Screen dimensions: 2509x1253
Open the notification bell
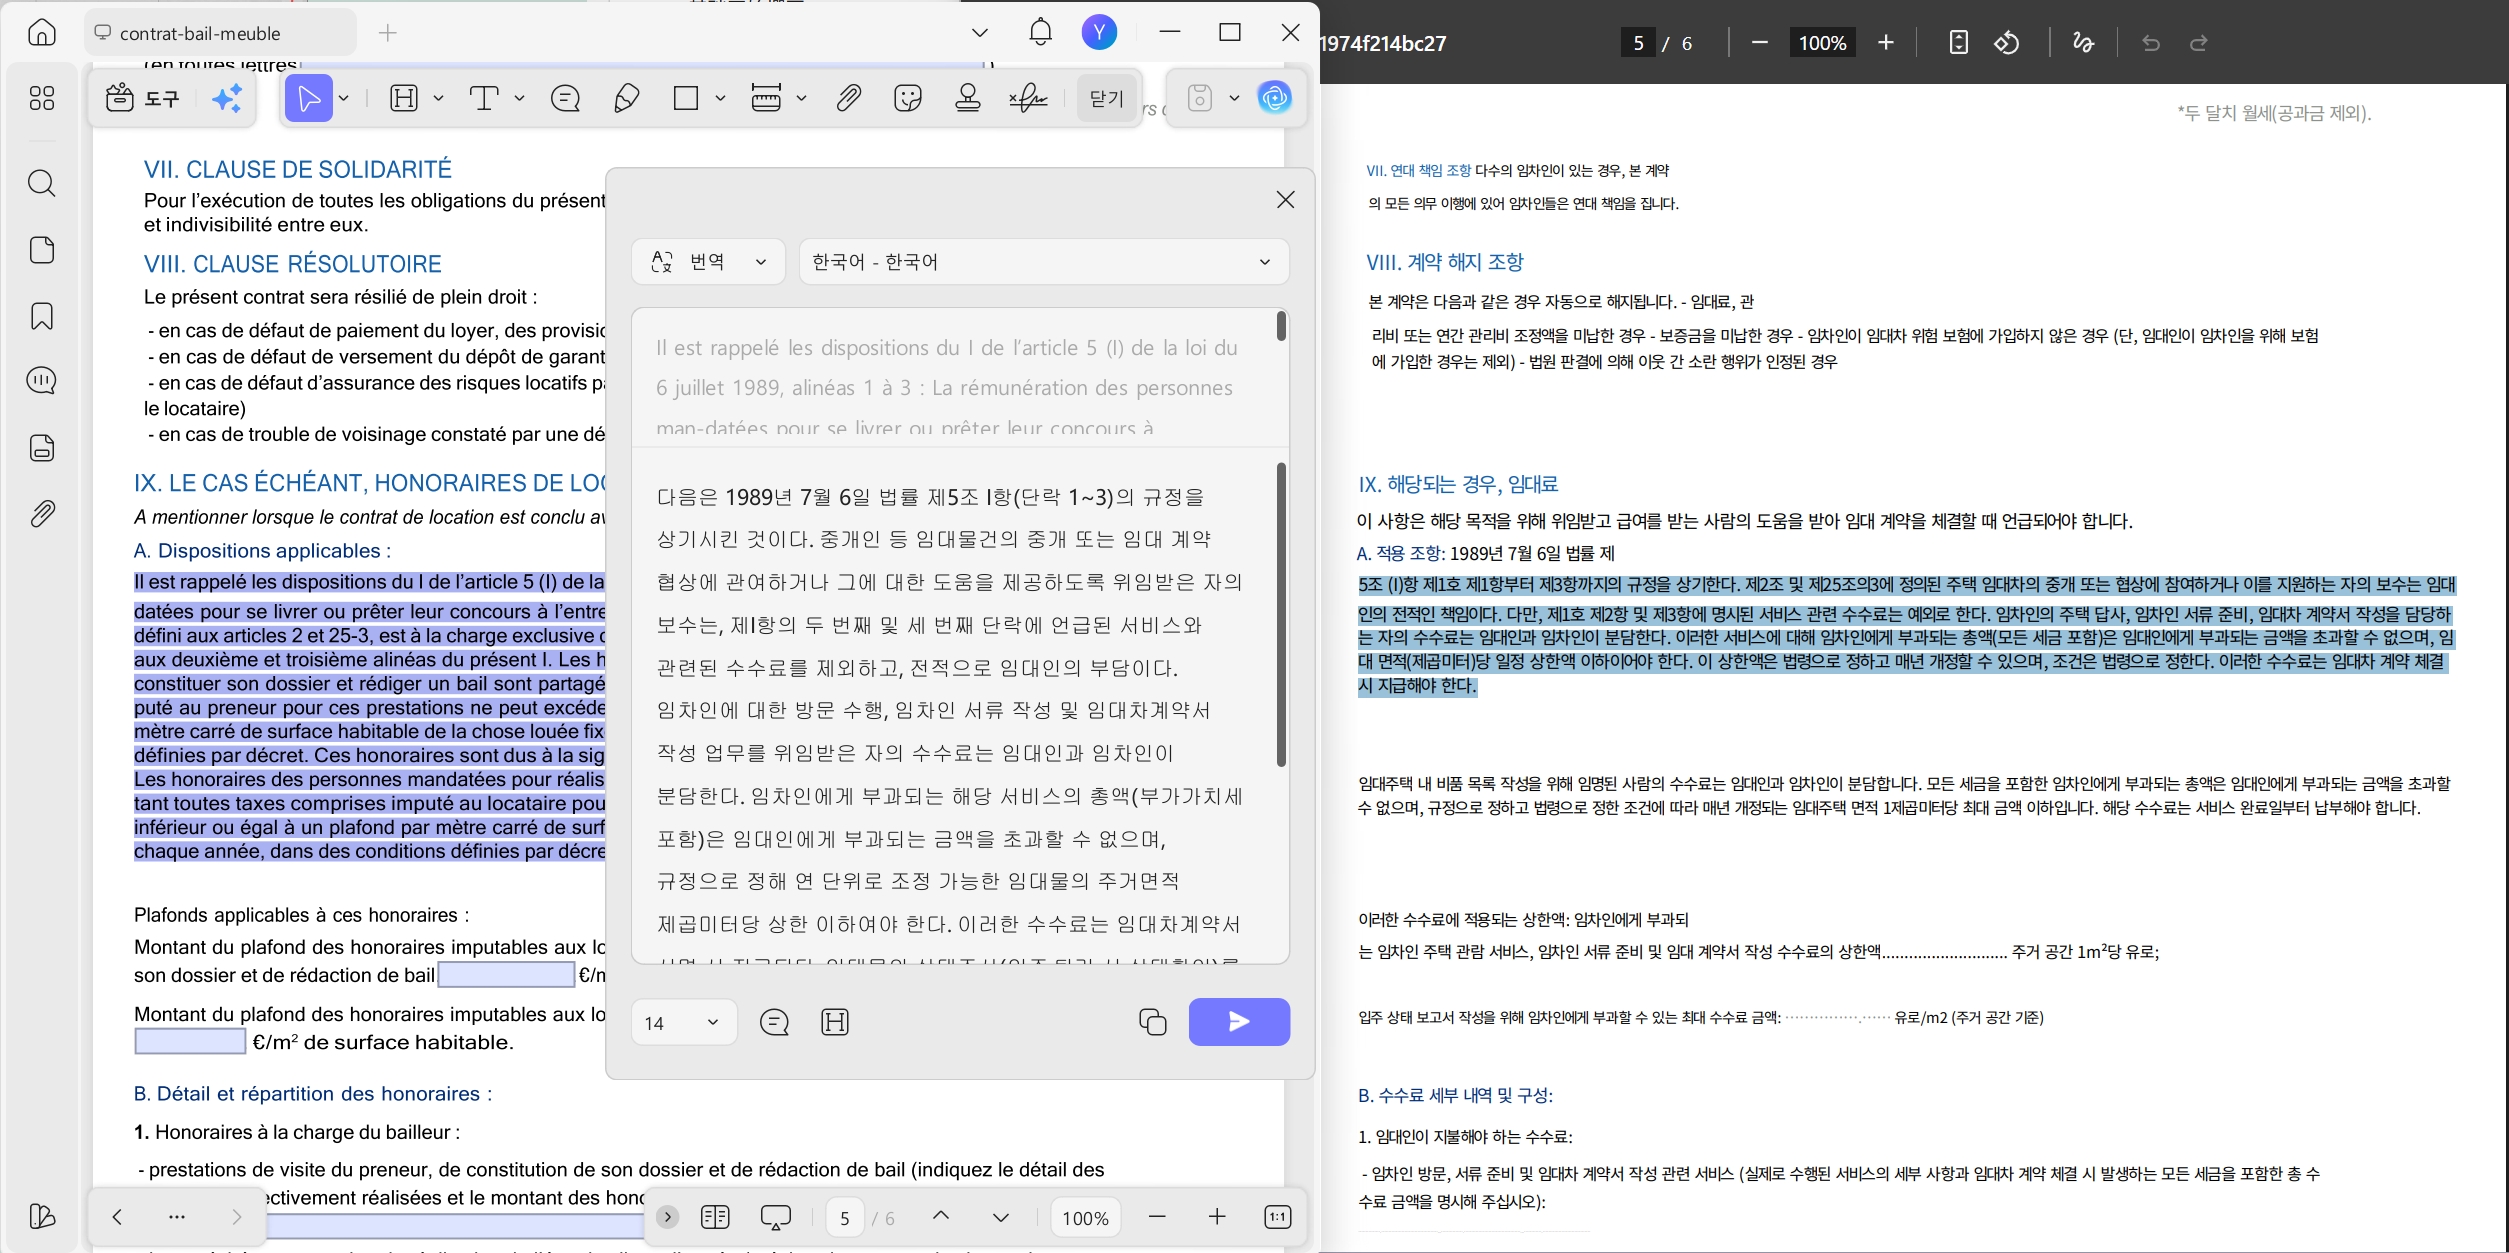click(x=1040, y=32)
